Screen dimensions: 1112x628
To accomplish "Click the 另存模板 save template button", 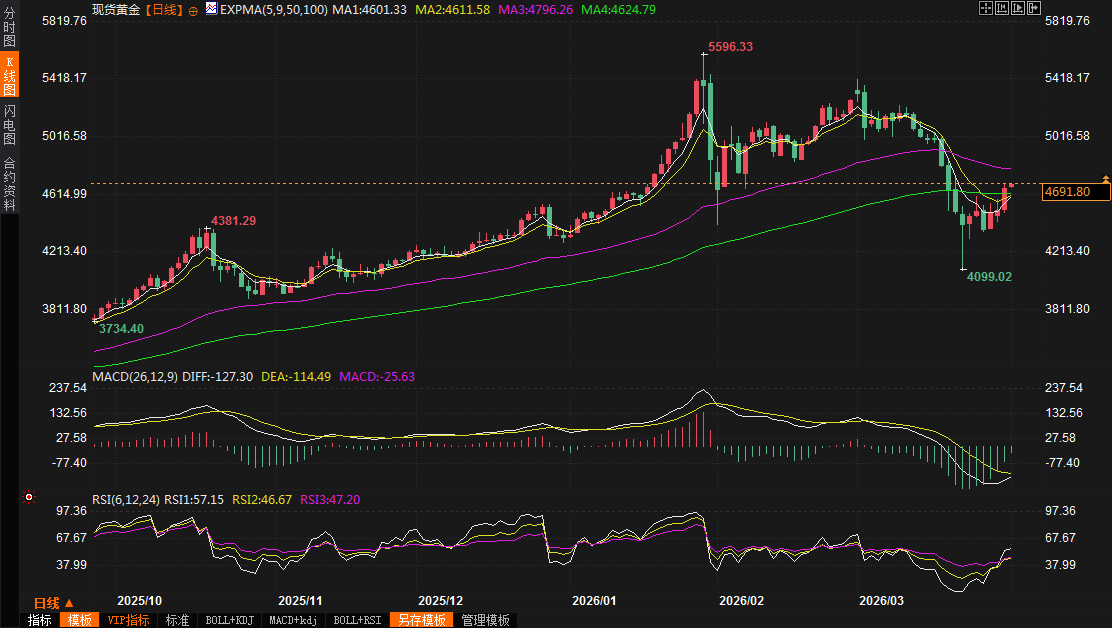I will click(421, 620).
